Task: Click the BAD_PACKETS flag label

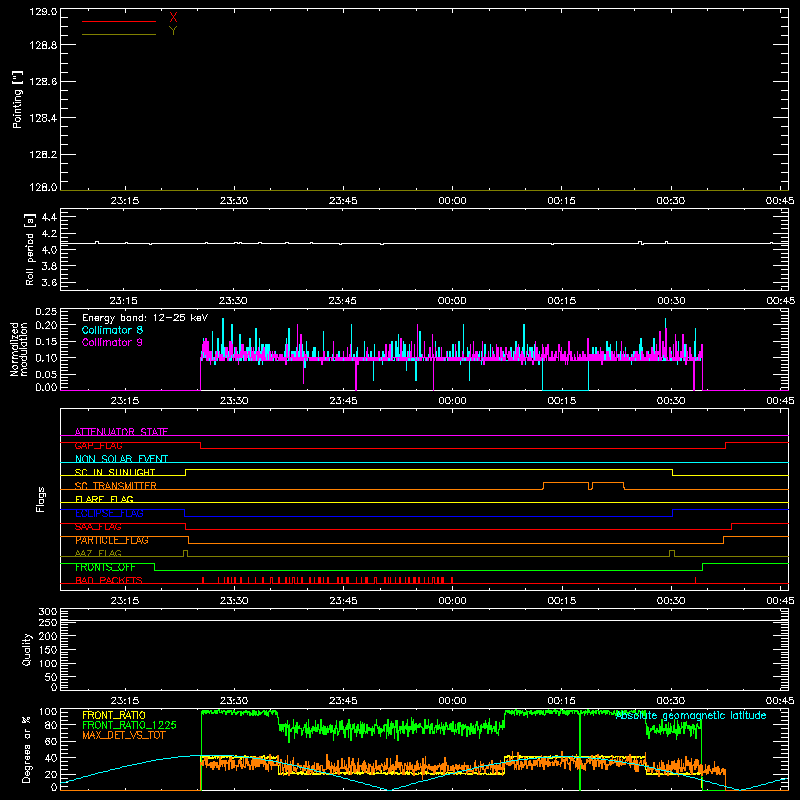Action: pyautogui.click(x=109, y=580)
